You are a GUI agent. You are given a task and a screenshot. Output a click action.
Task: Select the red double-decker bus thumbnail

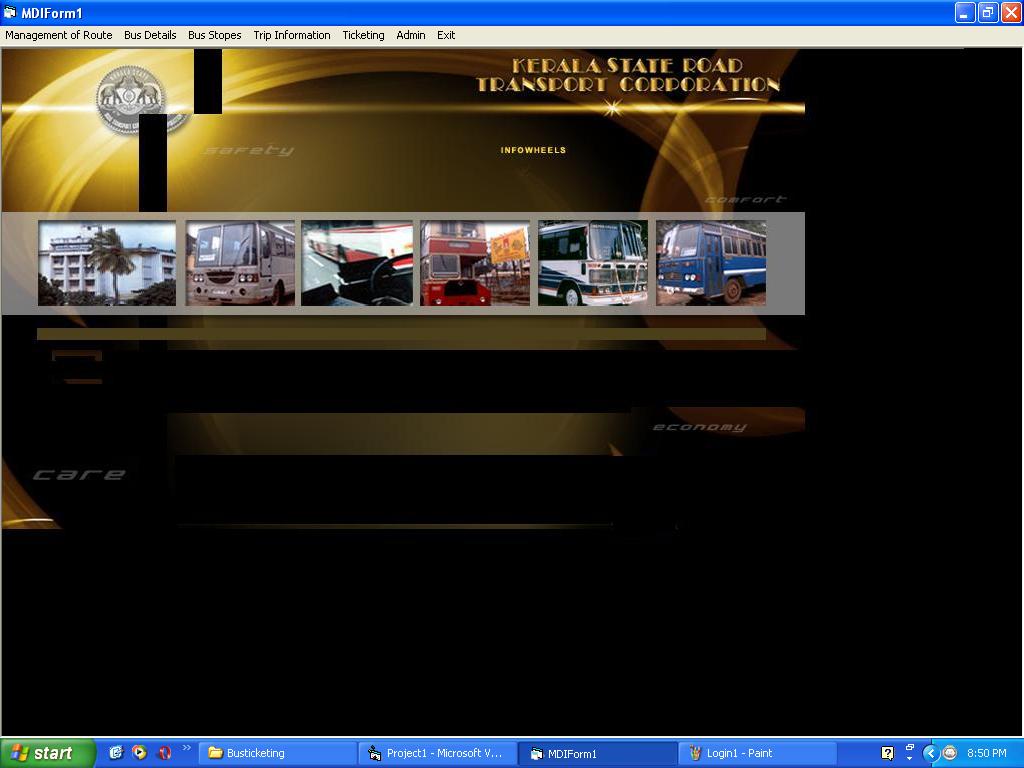tap(475, 263)
